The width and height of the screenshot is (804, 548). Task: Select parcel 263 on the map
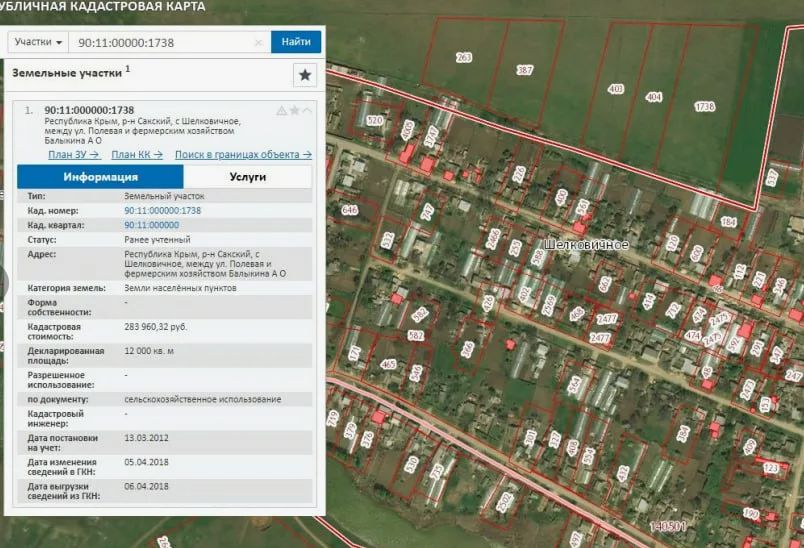[x=463, y=59]
